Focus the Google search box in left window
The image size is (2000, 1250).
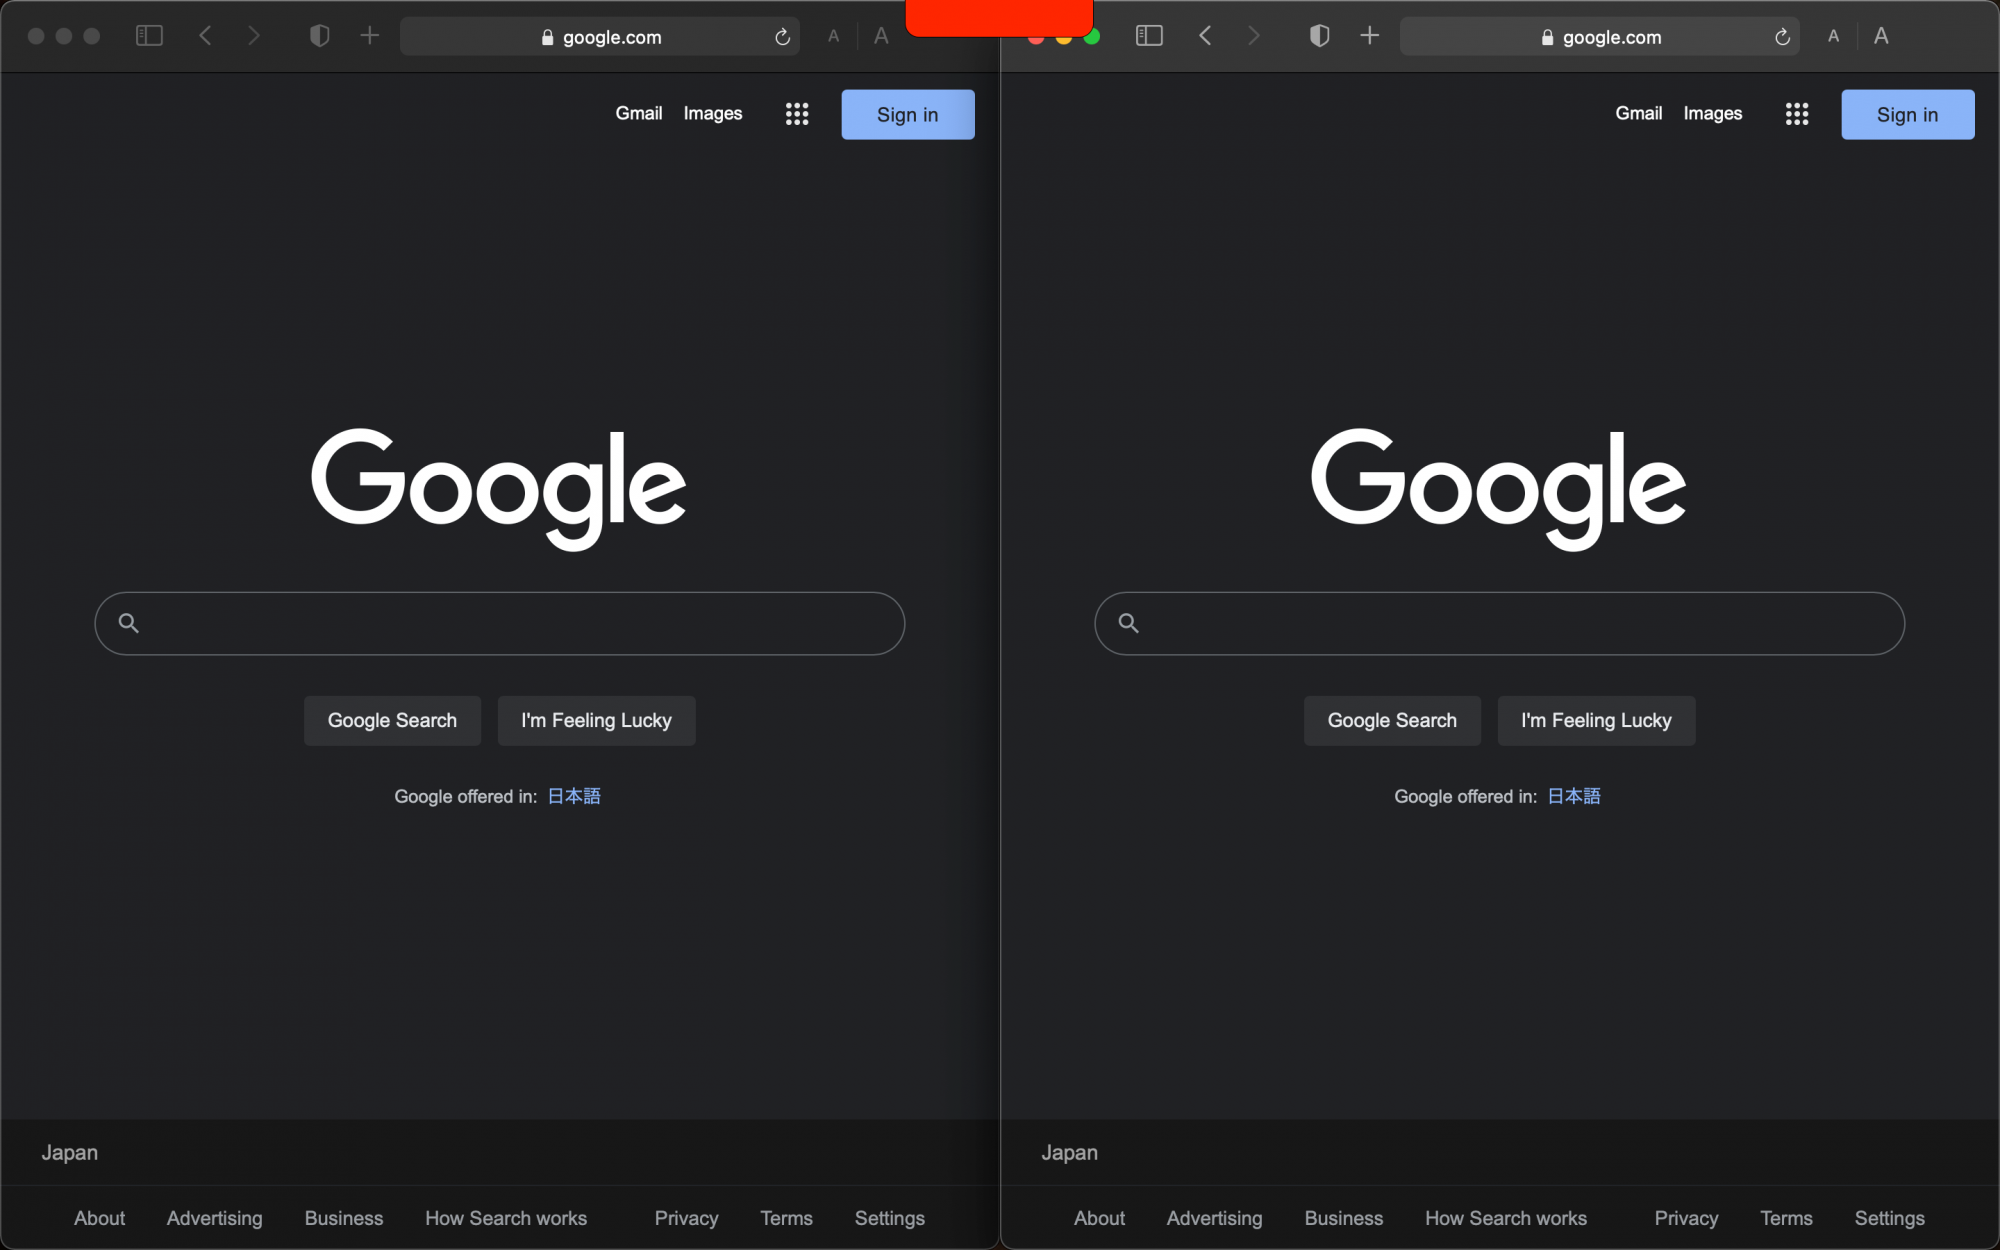tap(500, 623)
